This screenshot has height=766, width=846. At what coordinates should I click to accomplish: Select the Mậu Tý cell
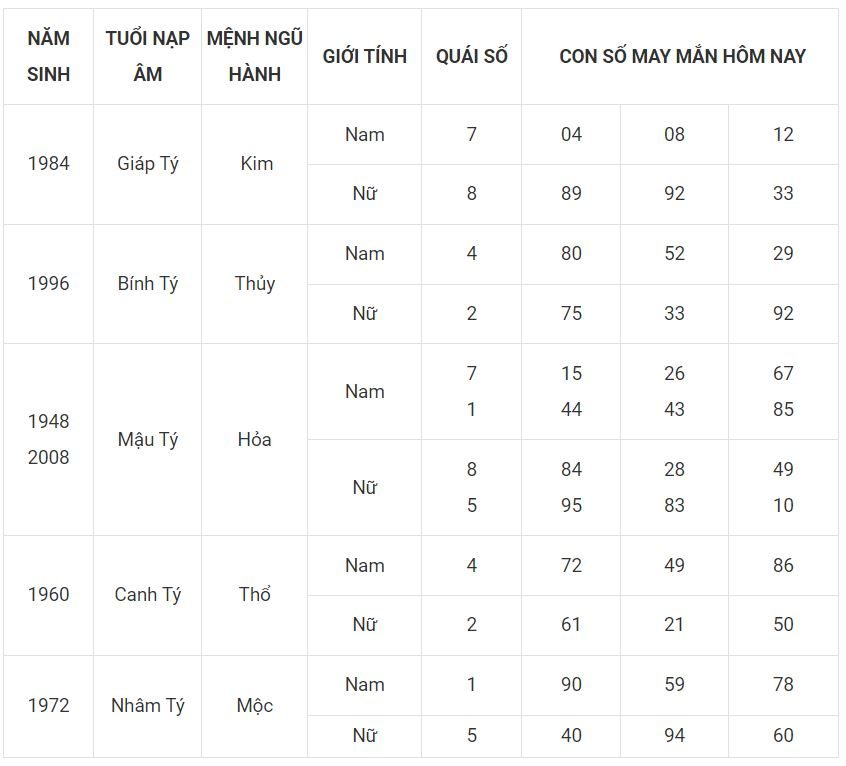click(147, 439)
